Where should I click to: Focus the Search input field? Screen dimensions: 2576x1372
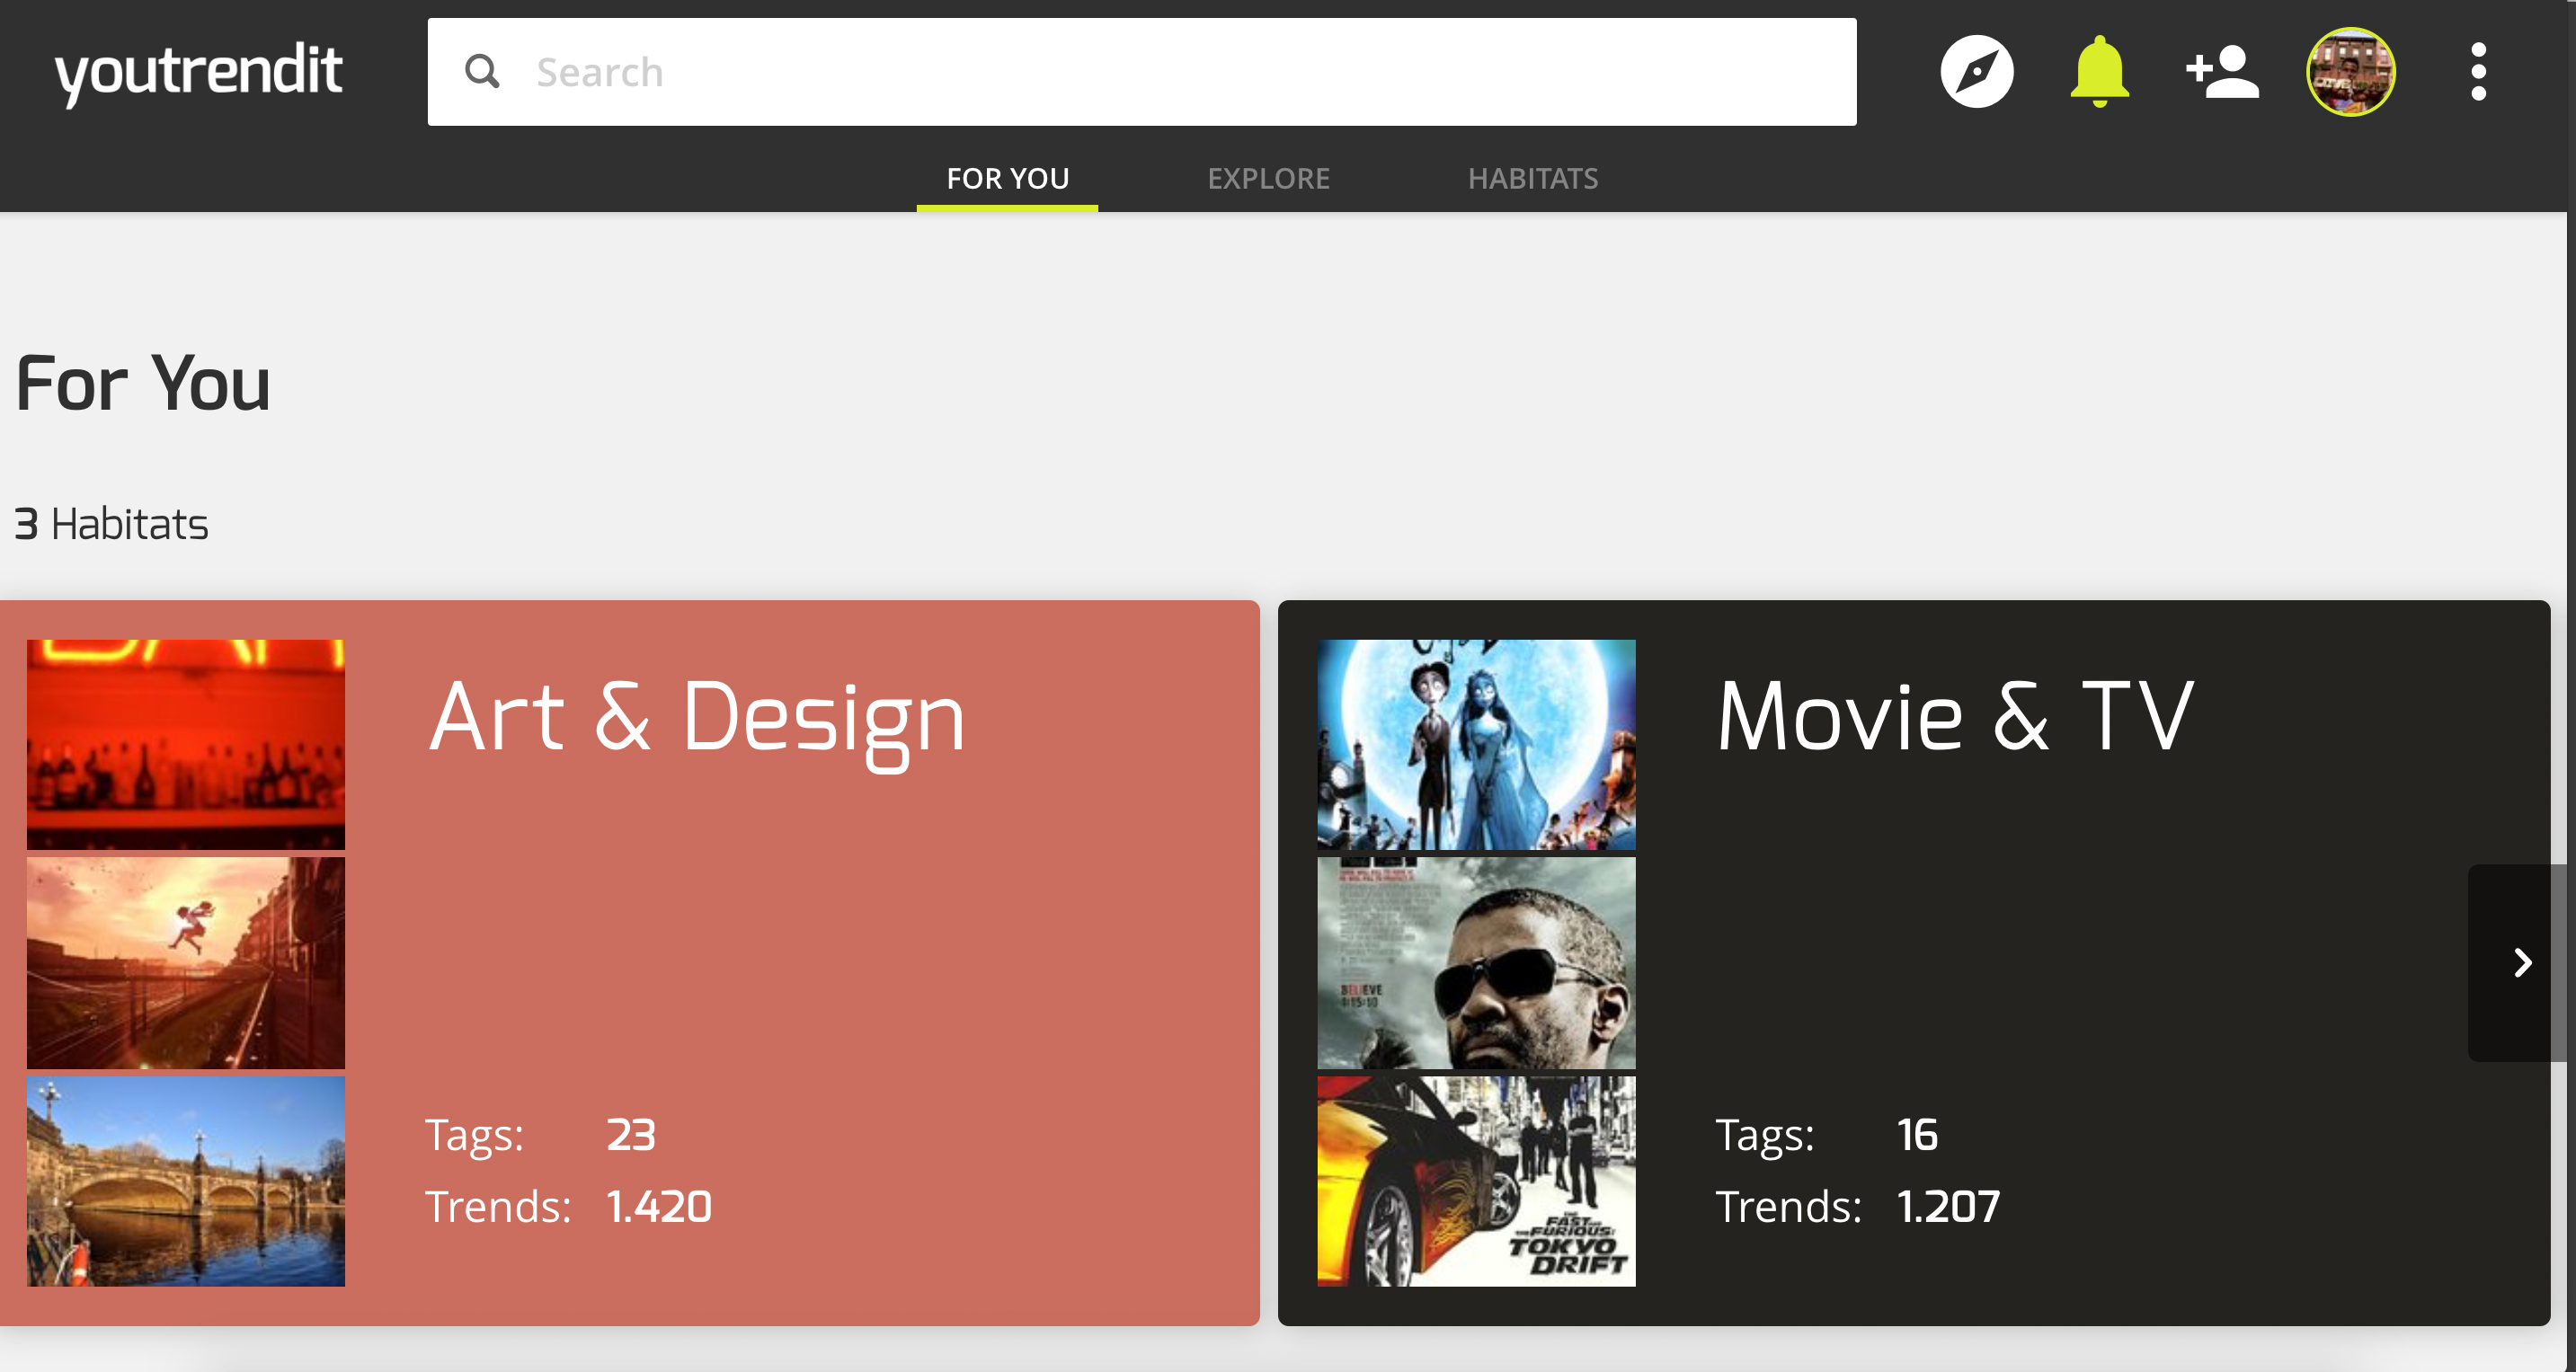click(x=1180, y=72)
